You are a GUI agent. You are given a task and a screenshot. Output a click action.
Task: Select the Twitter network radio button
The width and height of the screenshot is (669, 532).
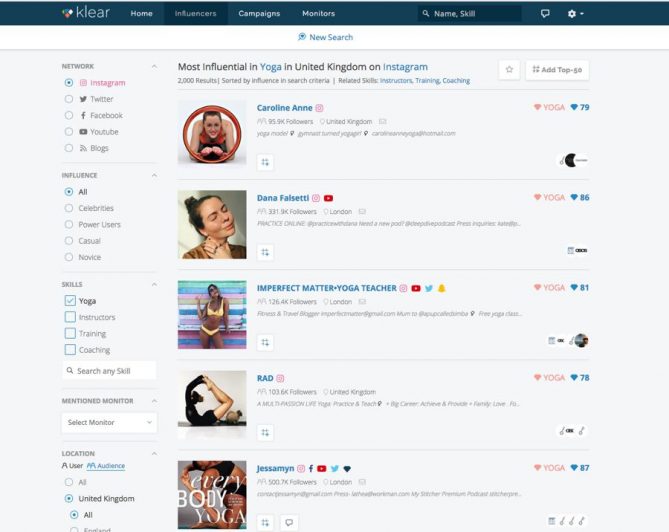tap(69, 99)
